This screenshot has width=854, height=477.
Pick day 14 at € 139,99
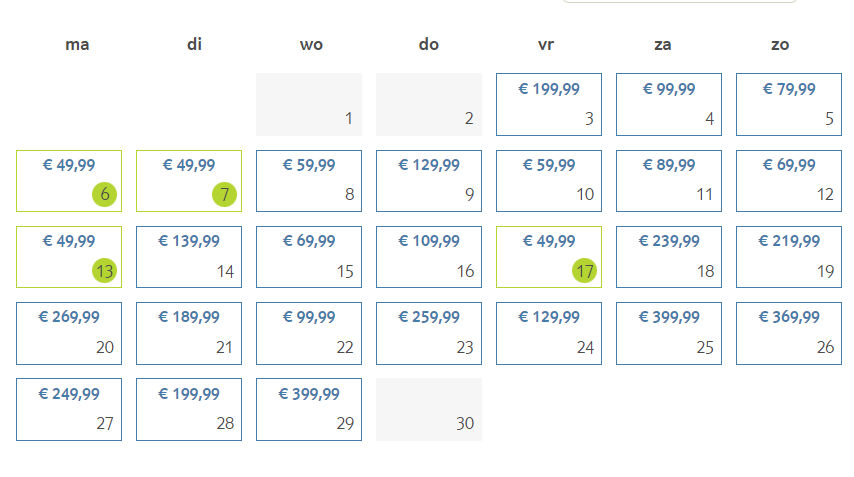tap(189, 257)
